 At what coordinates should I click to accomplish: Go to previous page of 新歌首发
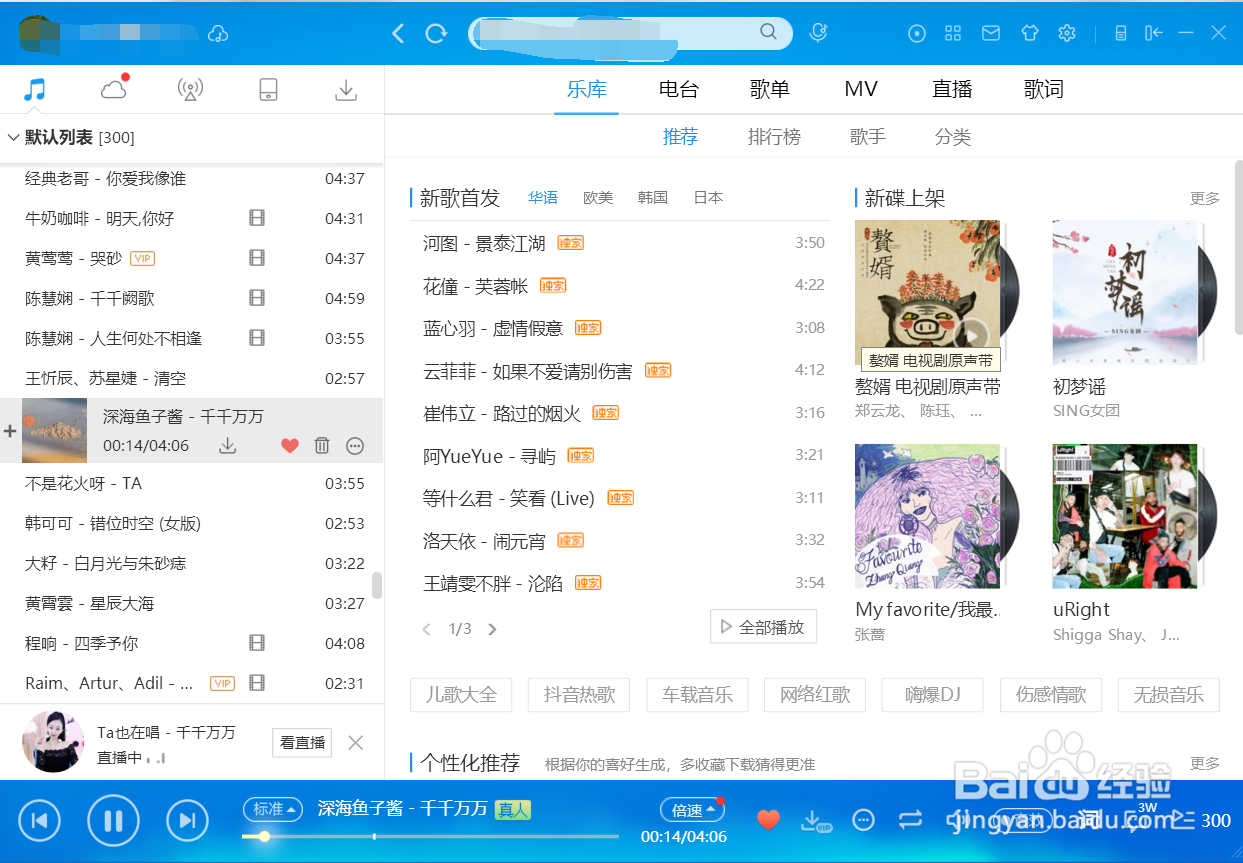click(x=427, y=629)
